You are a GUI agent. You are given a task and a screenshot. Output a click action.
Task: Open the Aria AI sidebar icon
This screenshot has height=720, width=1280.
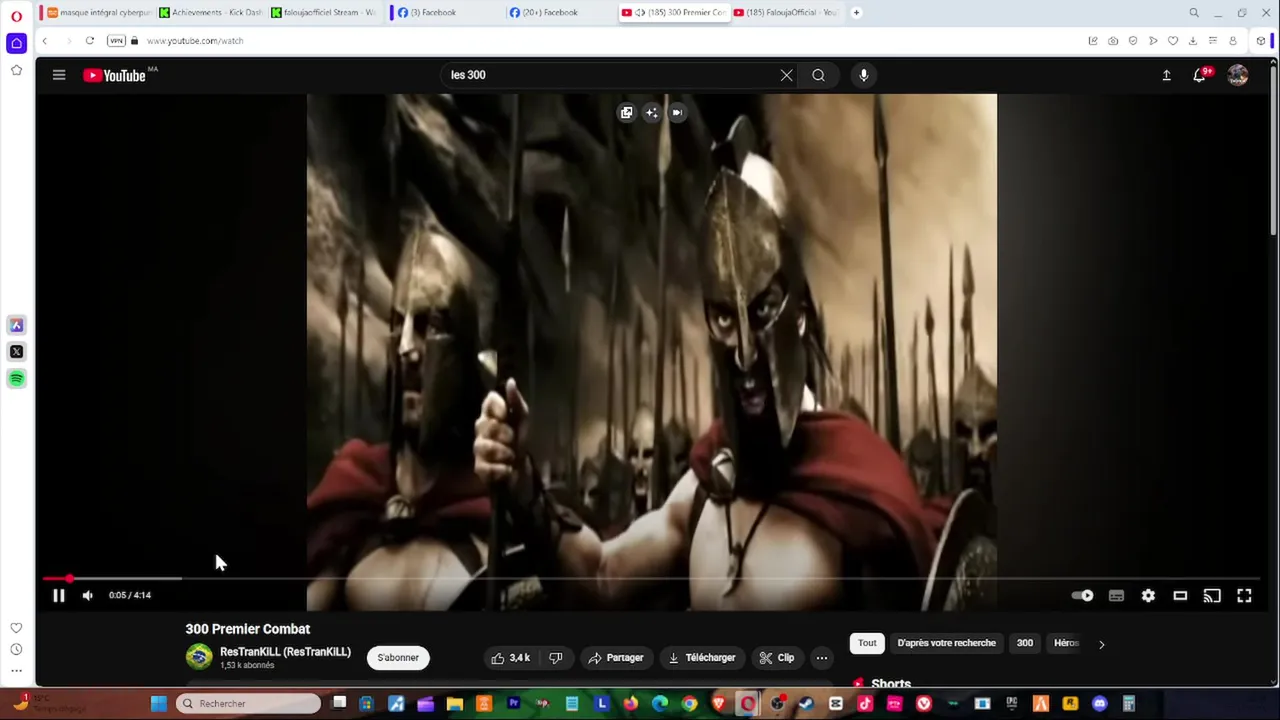coord(16,325)
